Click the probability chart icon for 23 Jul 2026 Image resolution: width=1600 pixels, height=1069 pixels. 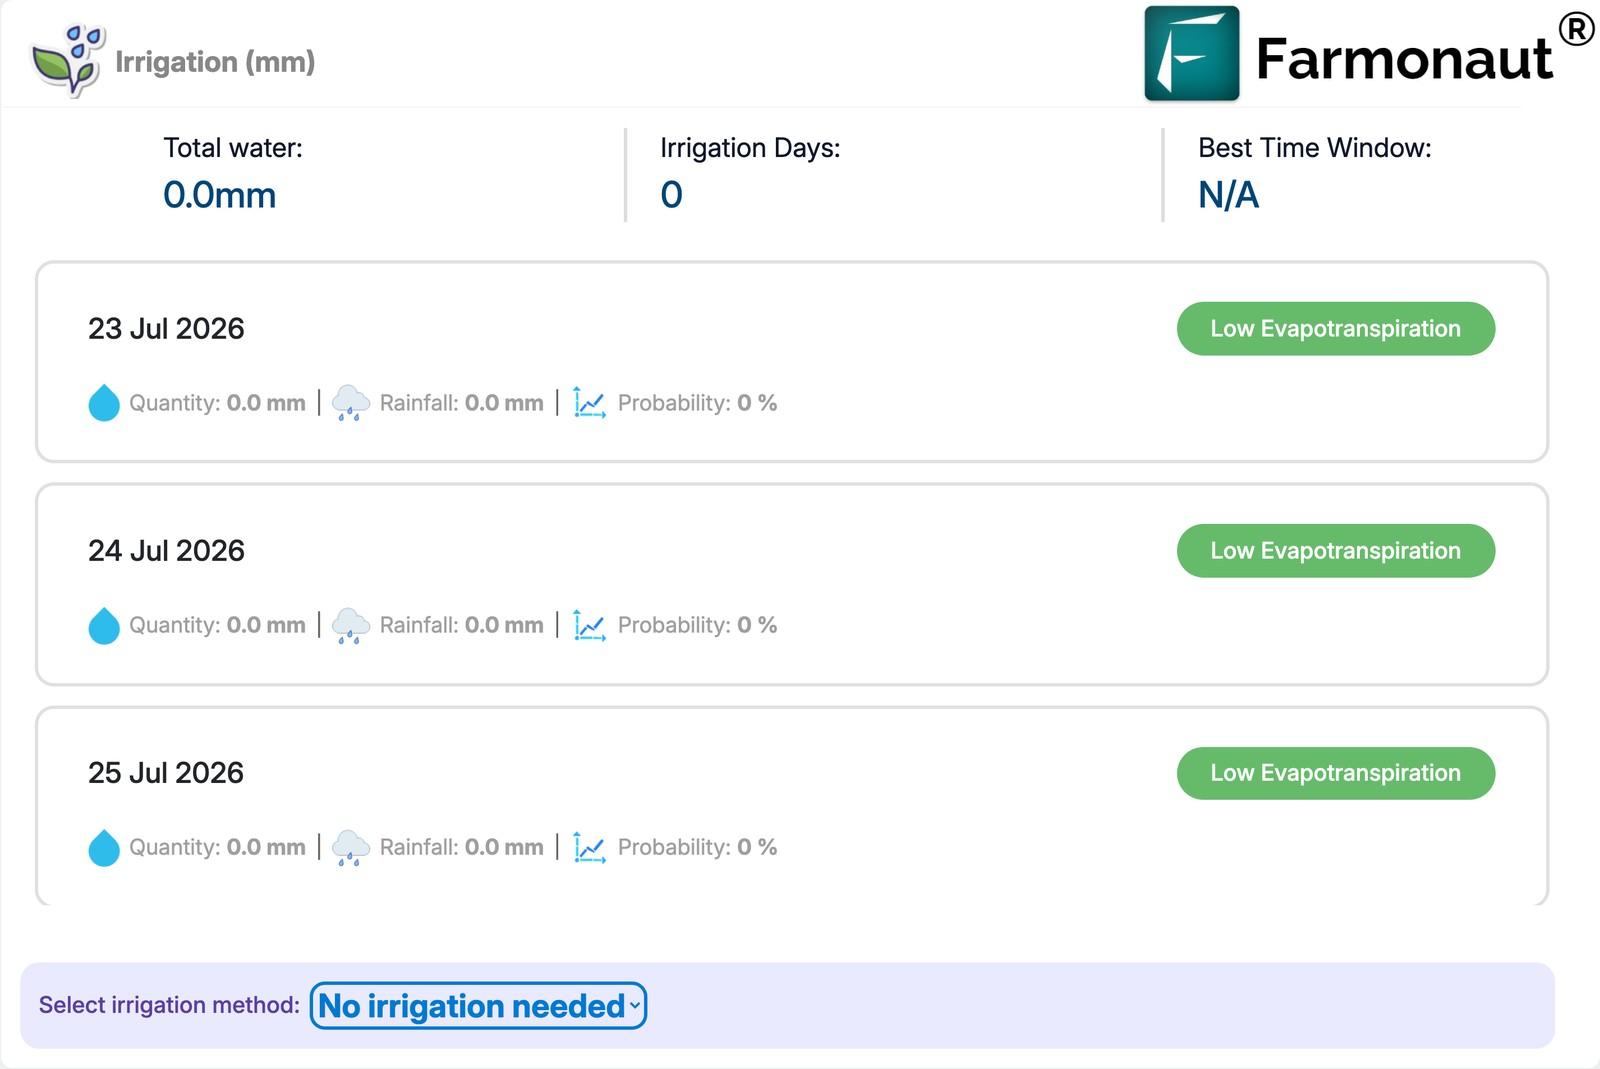[589, 403]
